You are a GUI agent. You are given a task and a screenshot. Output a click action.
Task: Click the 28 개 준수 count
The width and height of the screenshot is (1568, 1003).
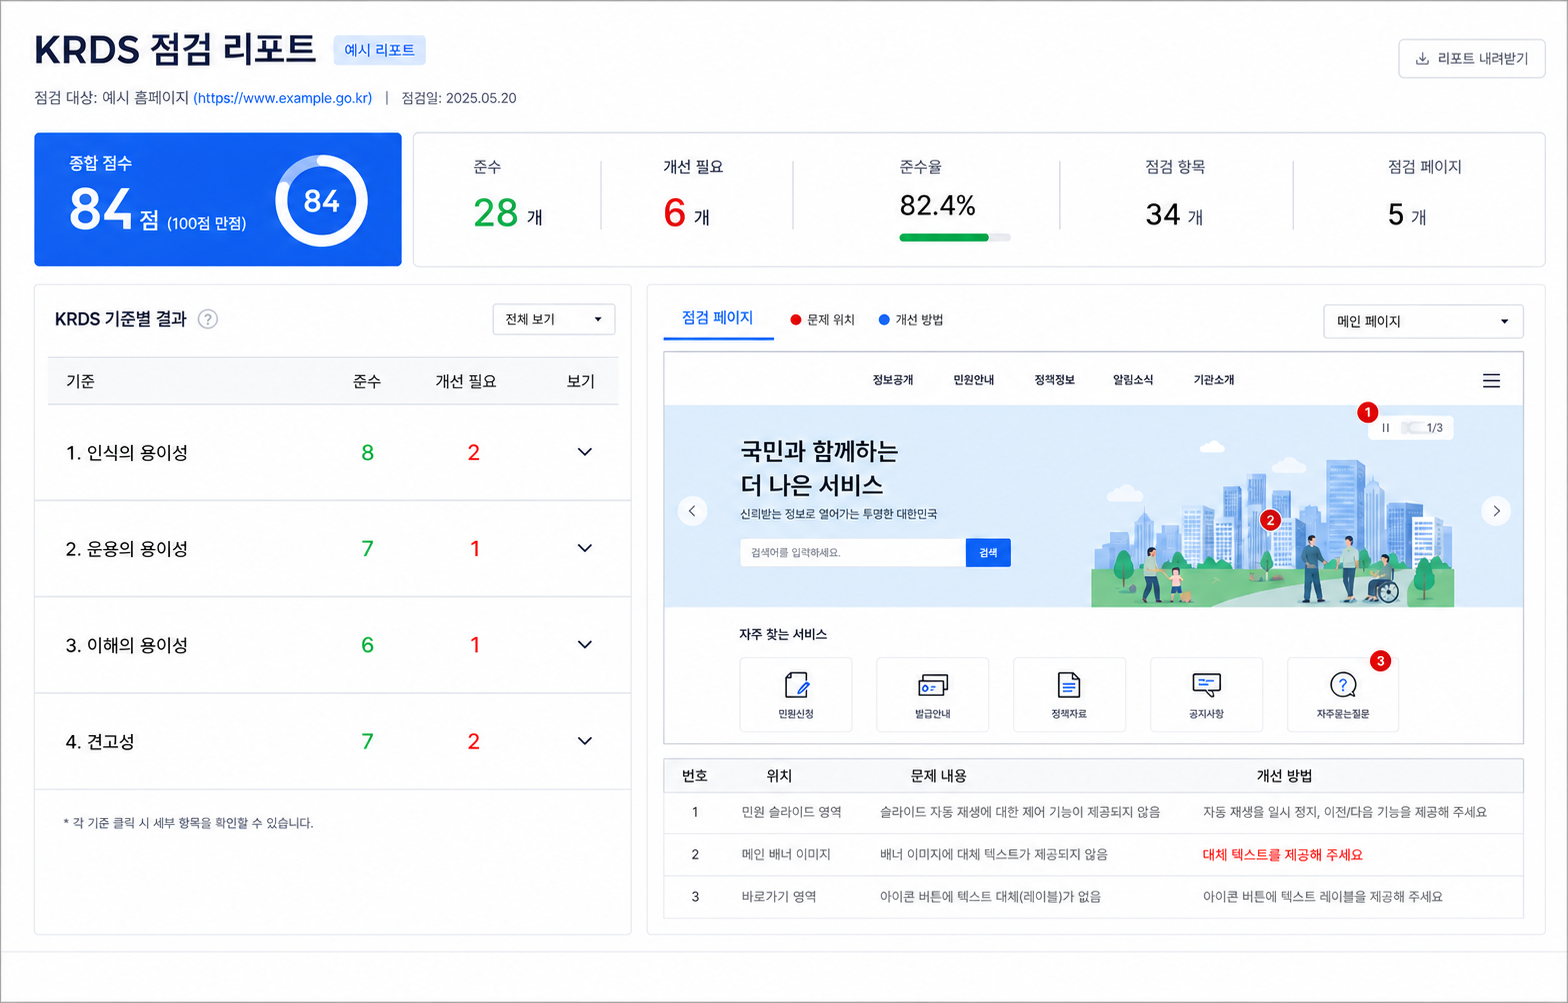pos(508,213)
